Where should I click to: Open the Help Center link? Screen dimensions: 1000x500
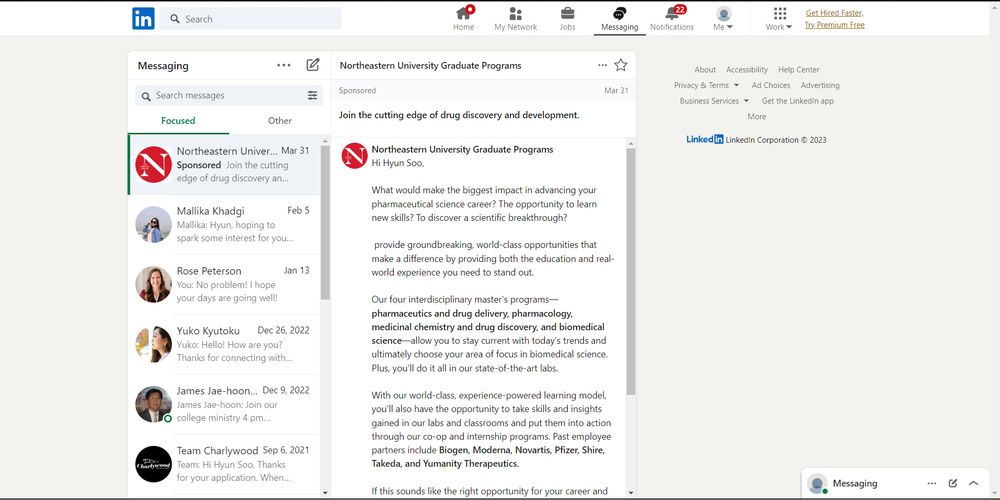click(798, 70)
